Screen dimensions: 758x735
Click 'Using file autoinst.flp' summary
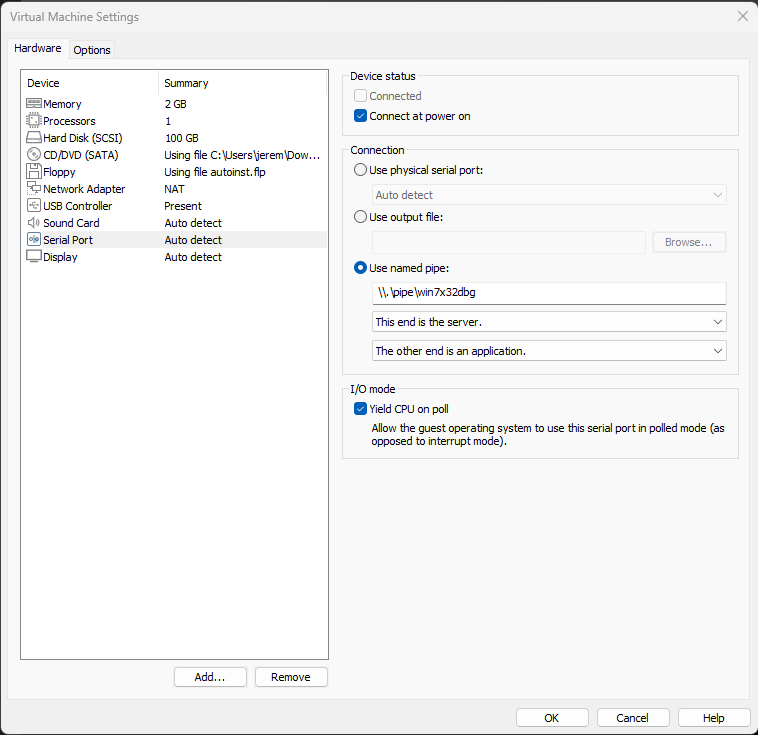click(215, 172)
